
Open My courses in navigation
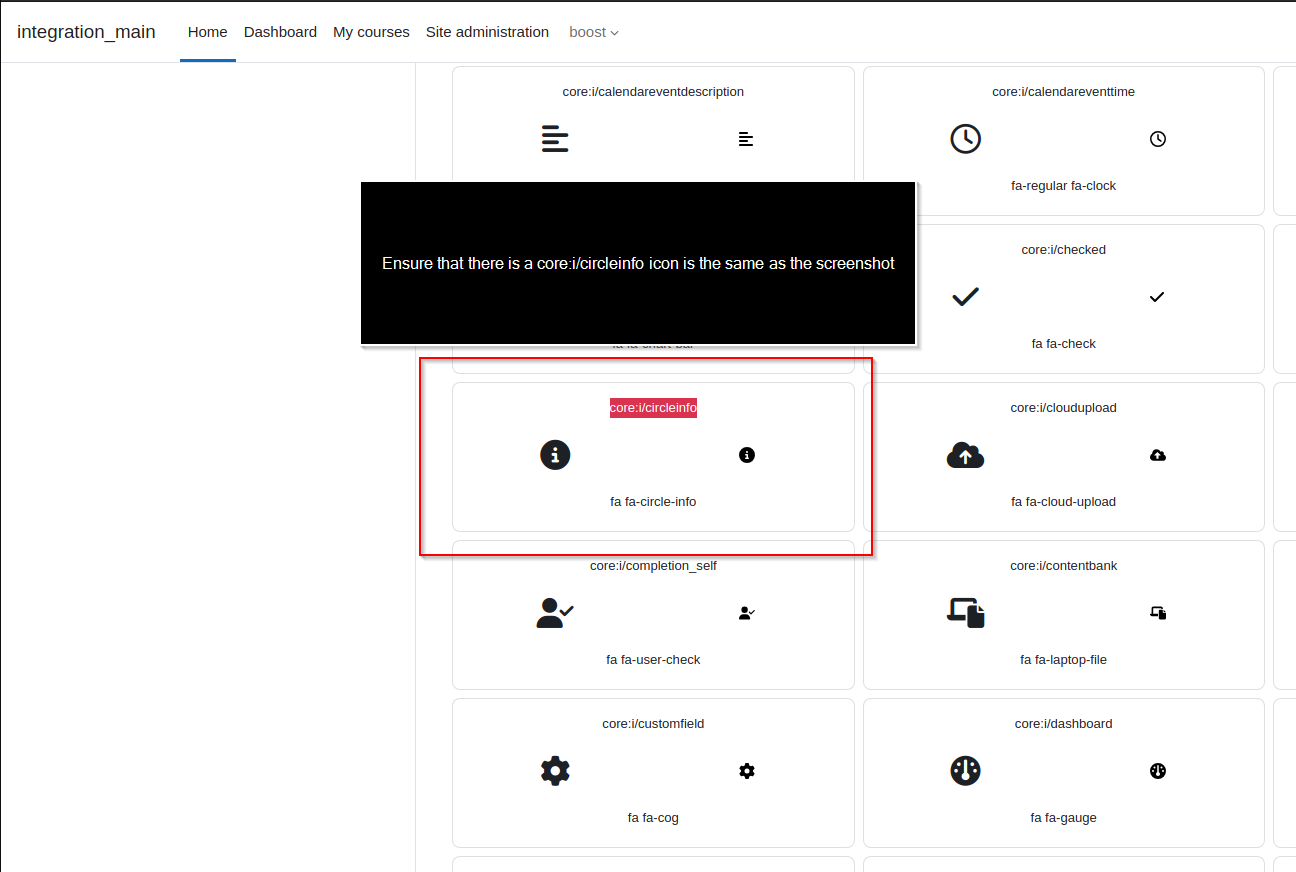pos(371,32)
